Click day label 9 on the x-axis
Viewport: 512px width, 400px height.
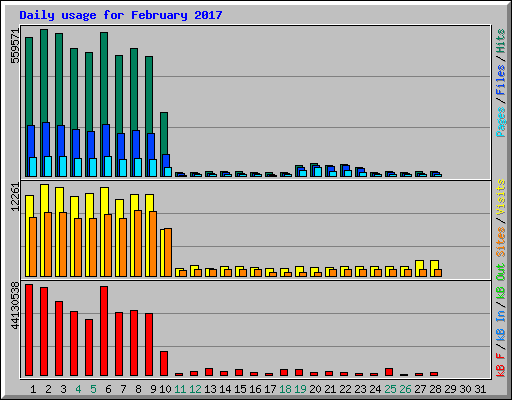153,389
